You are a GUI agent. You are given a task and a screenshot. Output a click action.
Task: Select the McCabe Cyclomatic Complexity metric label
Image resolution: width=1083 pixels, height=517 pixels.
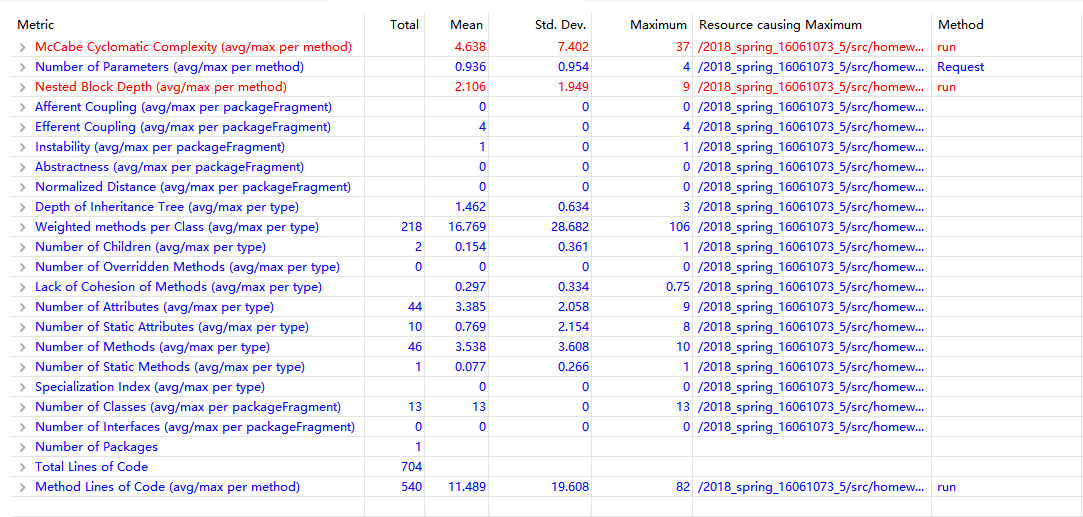pyautogui.click(x=193, y=47)
